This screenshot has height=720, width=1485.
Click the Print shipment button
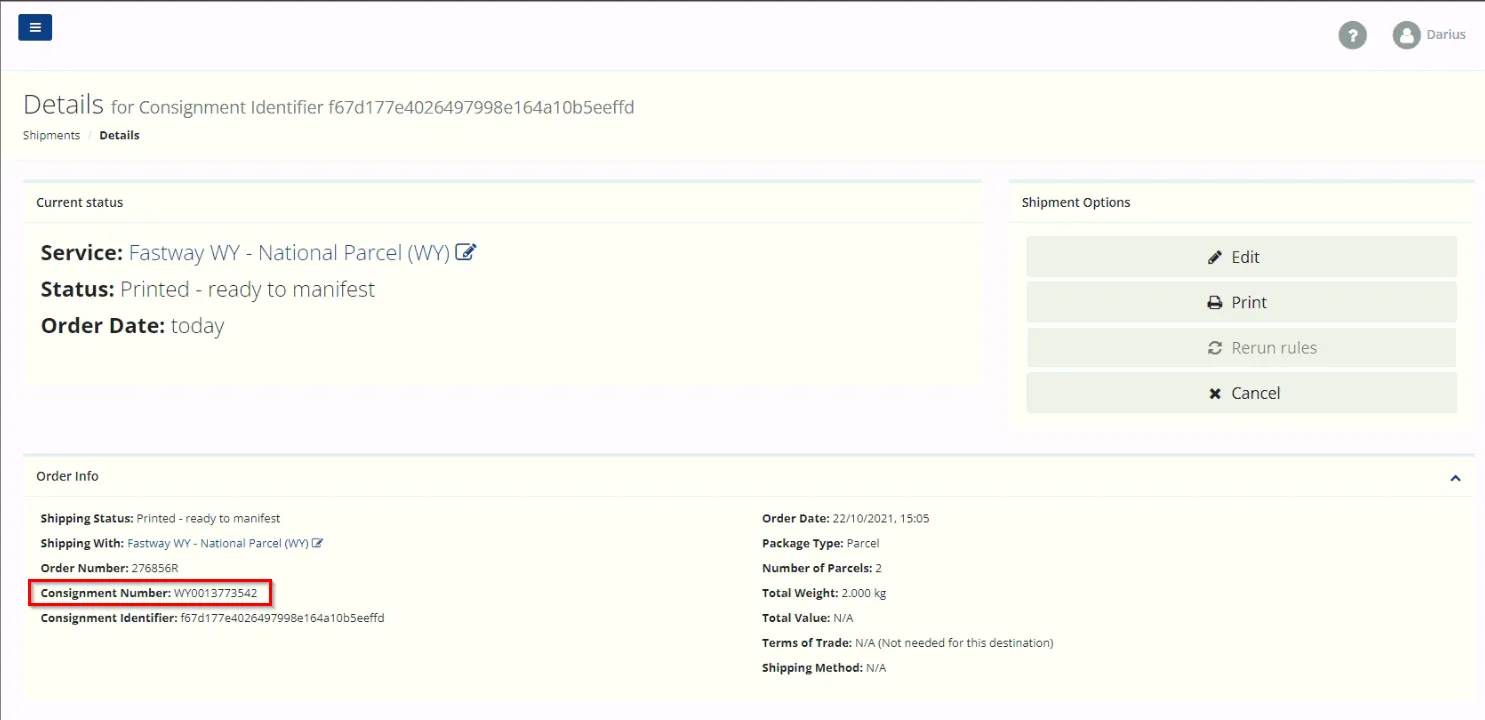coord(1241,302)
